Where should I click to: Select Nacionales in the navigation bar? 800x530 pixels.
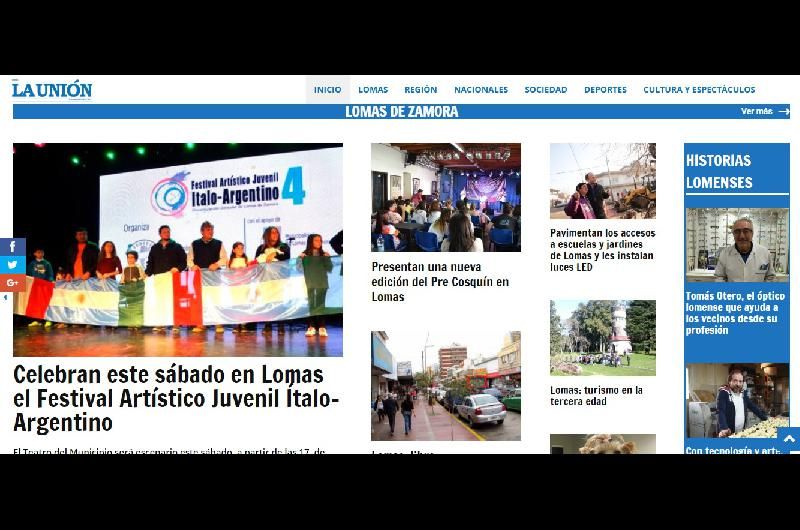(480, 90)
